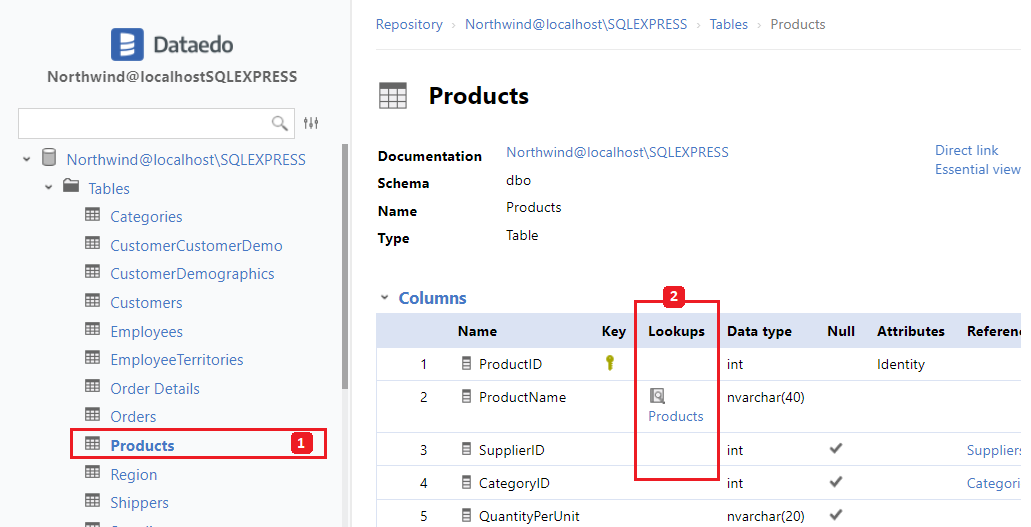Open the Direct link
Image resolution: width=1031 pixels, height=527 pixels.
pyautogui.click(x=966, y=150)
